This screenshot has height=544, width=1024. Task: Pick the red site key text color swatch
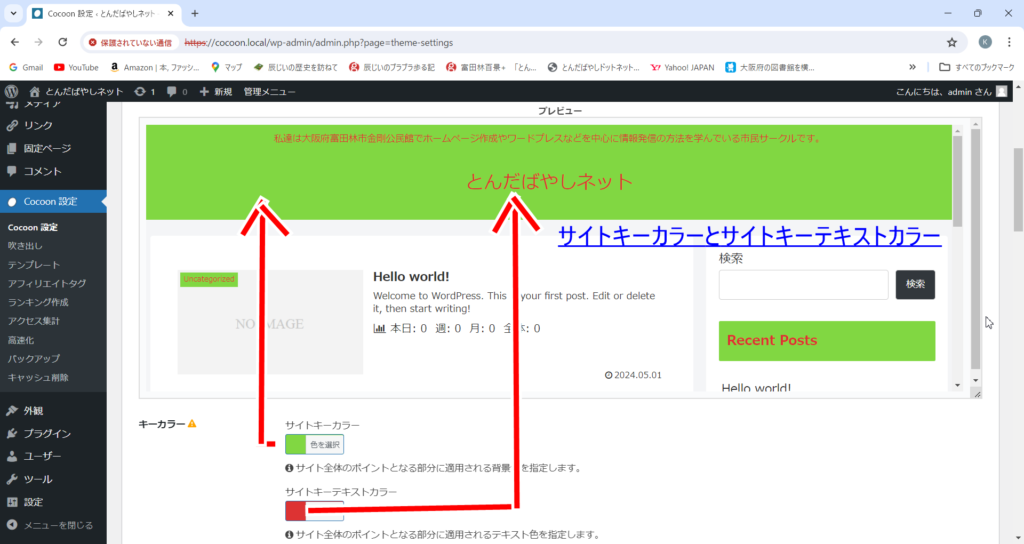(x=296, y=511)
